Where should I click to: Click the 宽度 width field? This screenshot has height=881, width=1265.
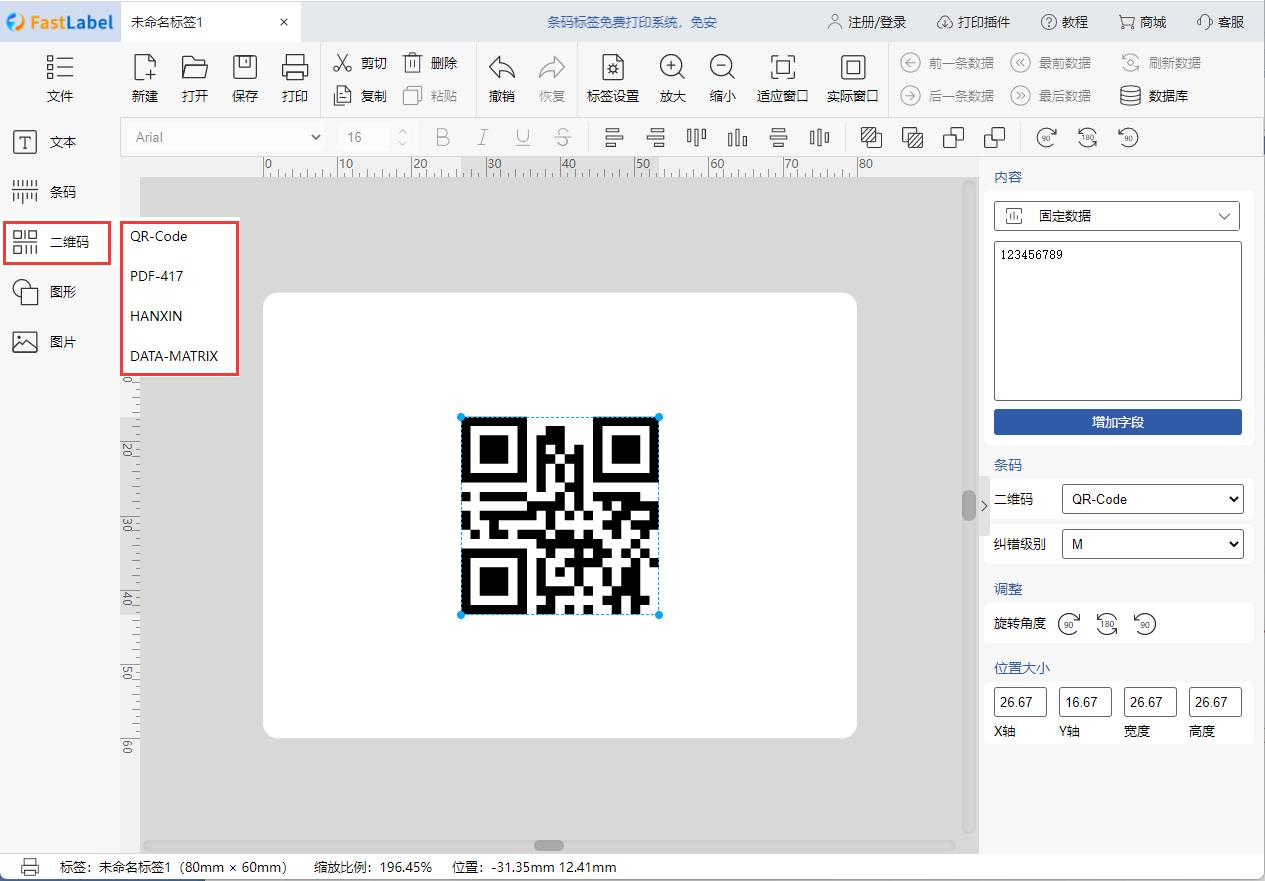pos(1150,702)
